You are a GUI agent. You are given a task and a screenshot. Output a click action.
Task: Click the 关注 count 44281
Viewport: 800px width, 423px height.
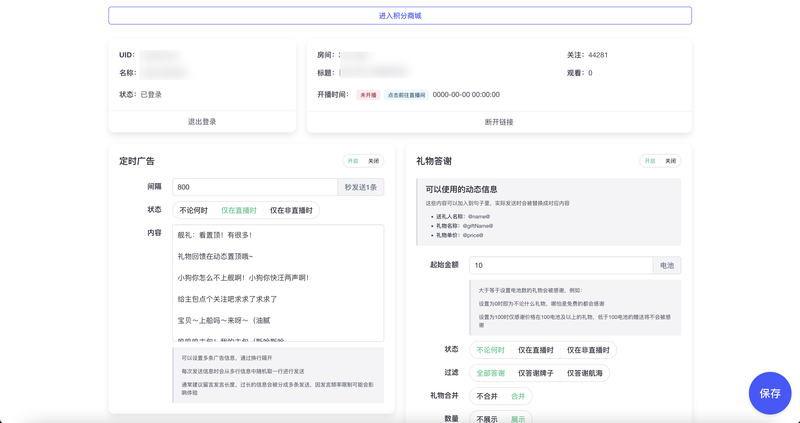598,55
